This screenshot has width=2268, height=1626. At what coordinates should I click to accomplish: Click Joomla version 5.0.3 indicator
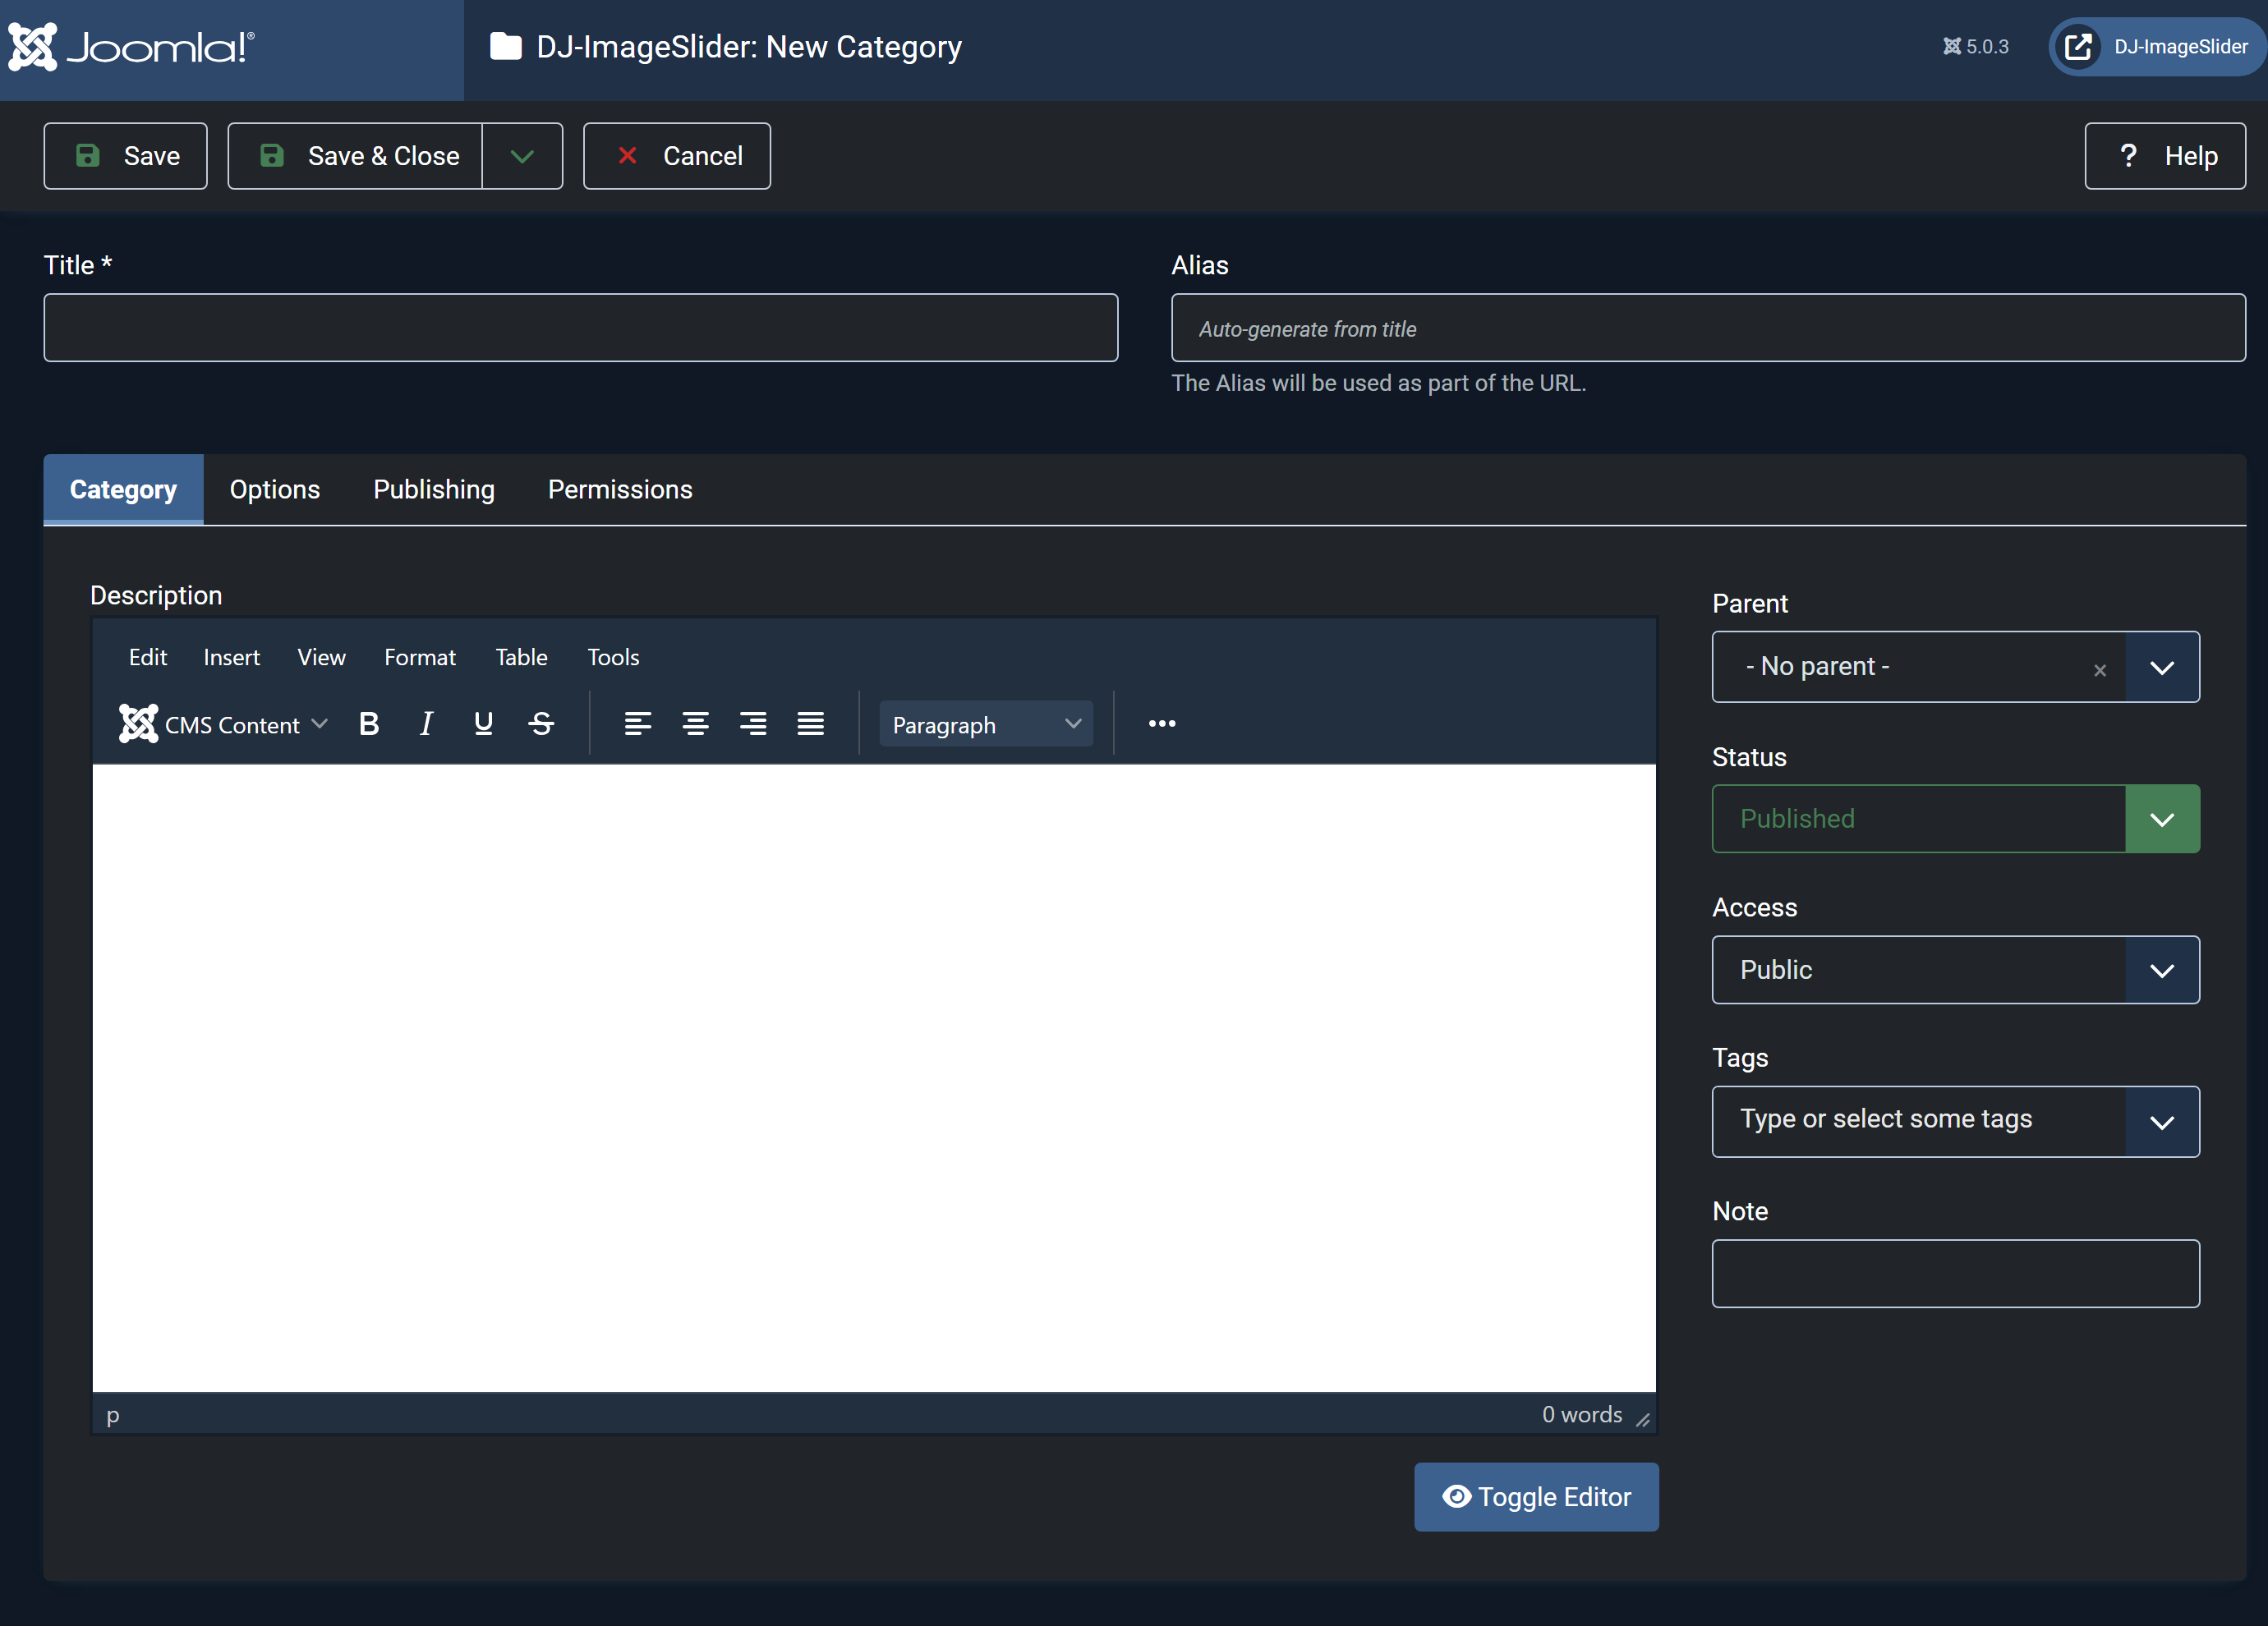(1976, 47)
